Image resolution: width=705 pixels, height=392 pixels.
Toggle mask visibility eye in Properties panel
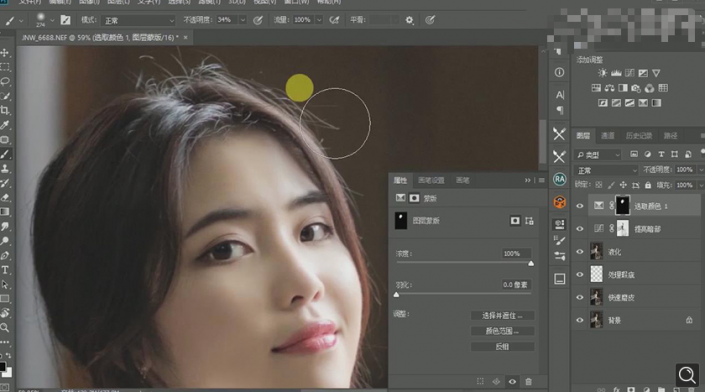click(x=512, y=382)
